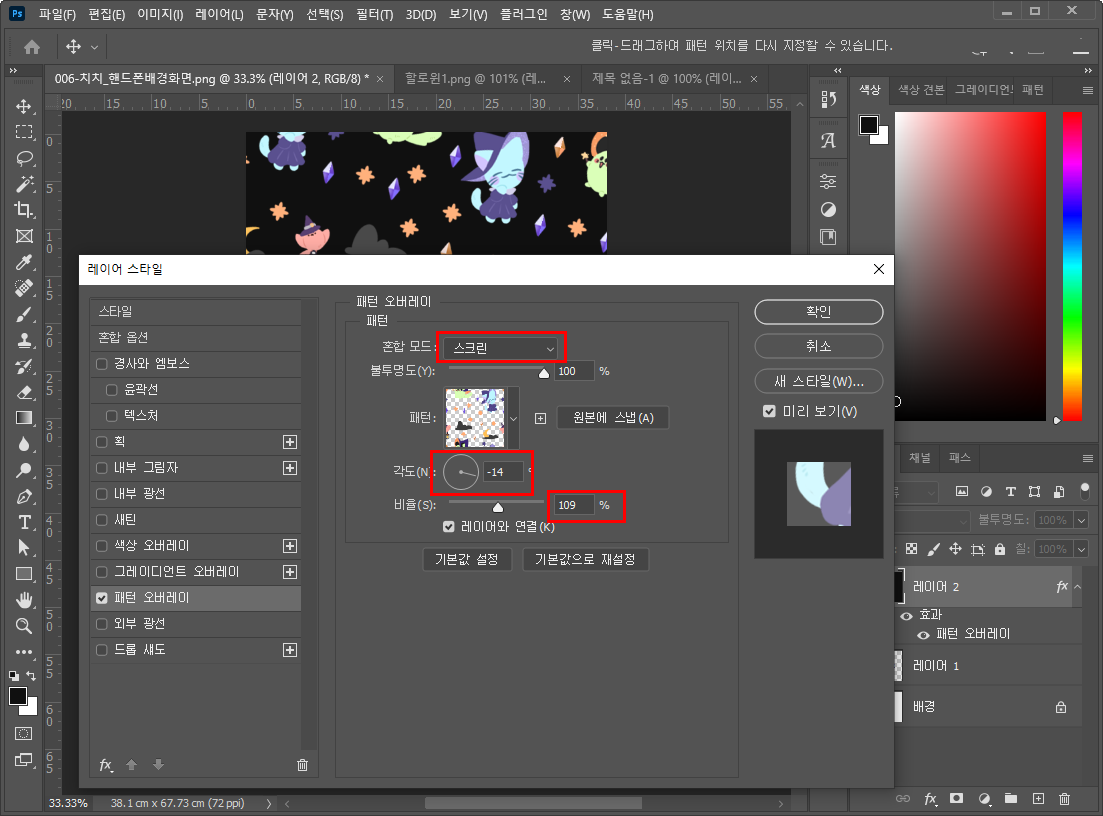This screenshot has height=816, width=1103.
Task: Click the 기본값 설정 button
Action: [x=467, y=560]
